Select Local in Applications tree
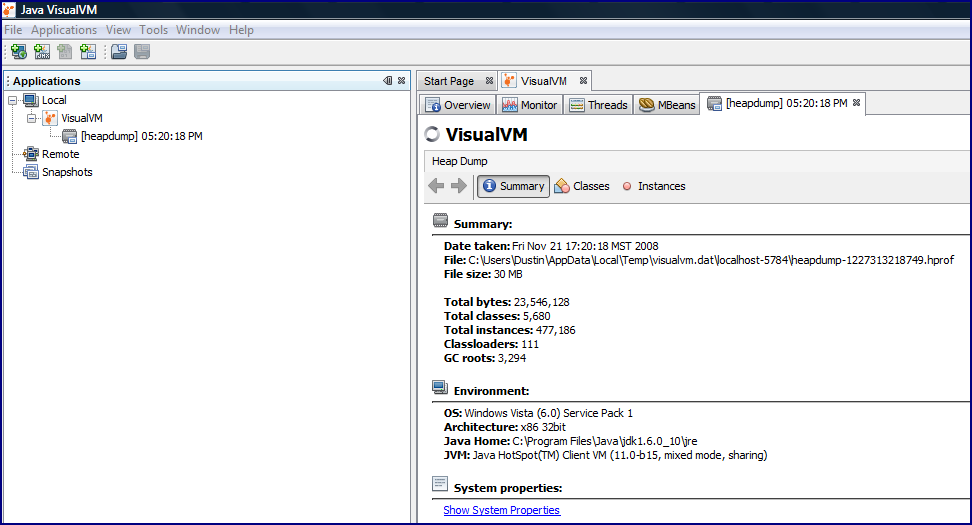This screenshot has width=972, height=525. (x=54, y=100)
